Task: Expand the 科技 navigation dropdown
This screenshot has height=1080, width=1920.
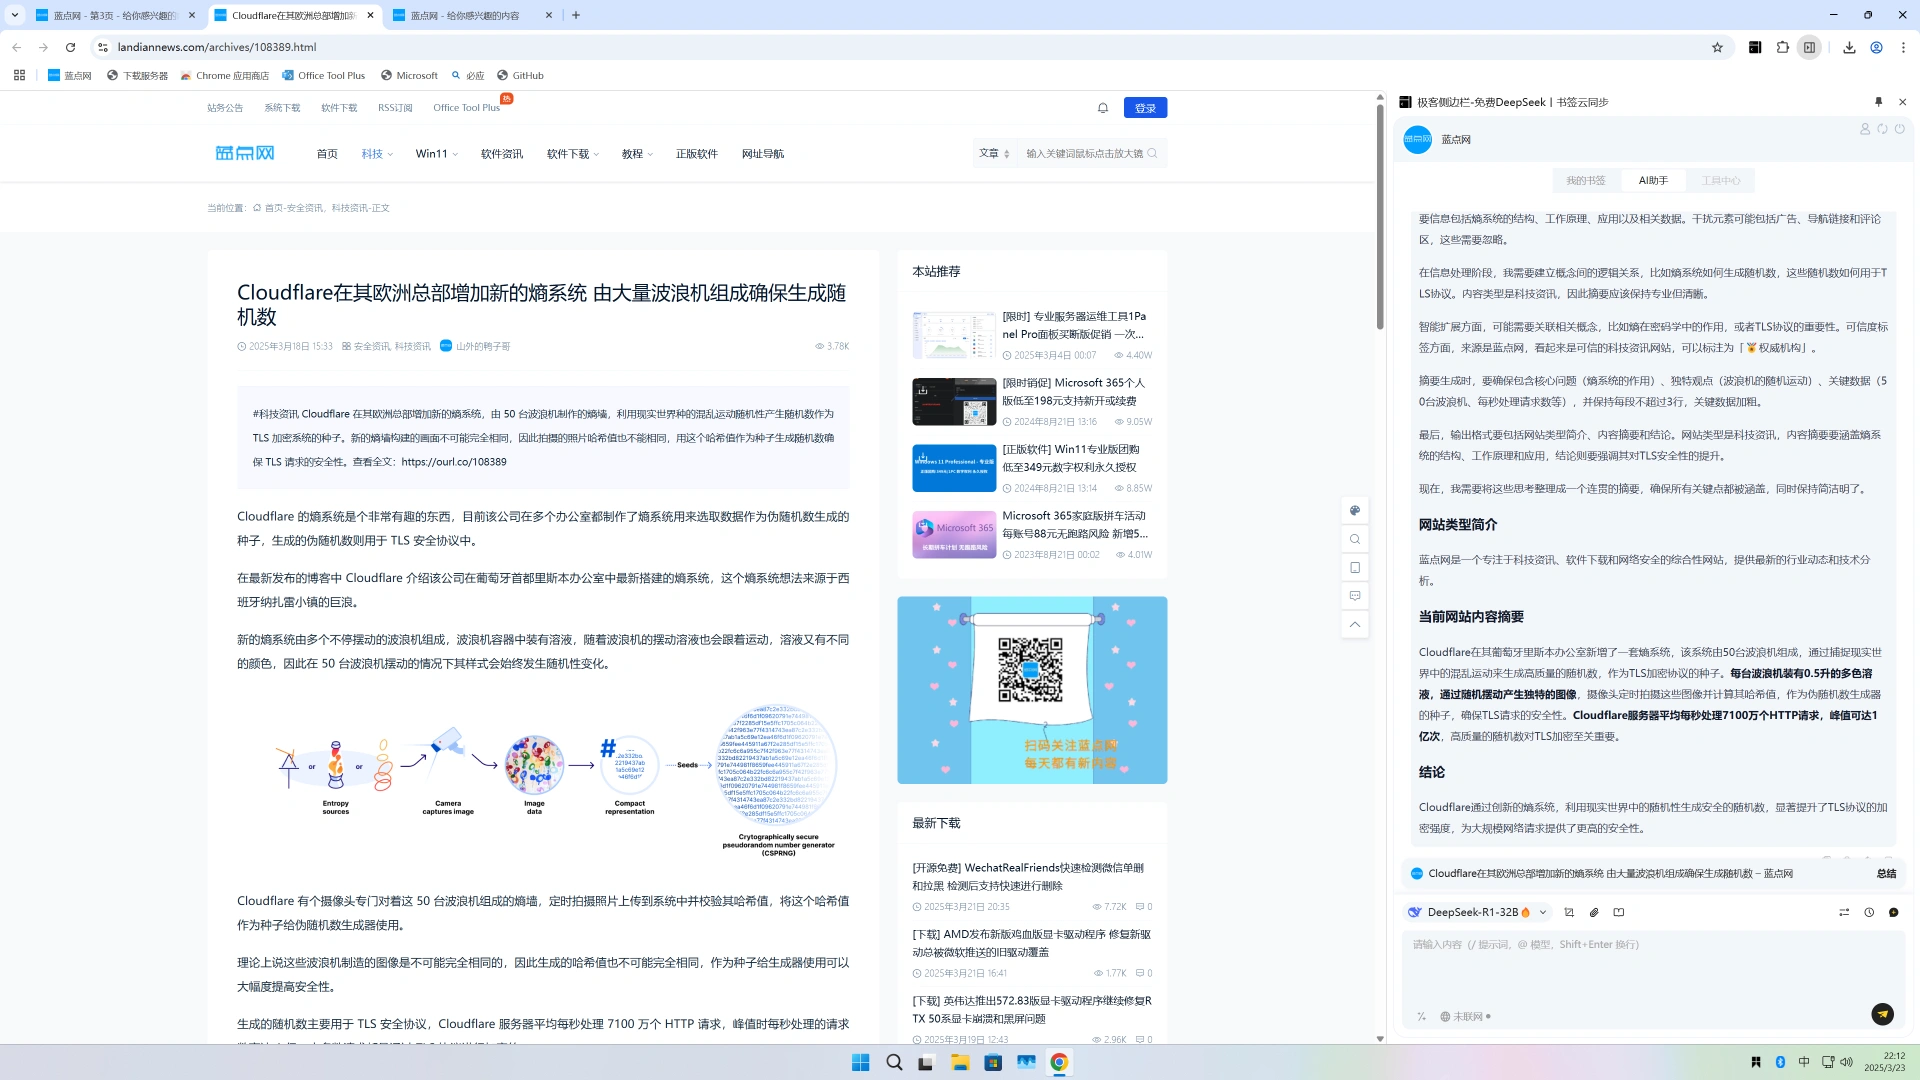Action: coord(377,154)
